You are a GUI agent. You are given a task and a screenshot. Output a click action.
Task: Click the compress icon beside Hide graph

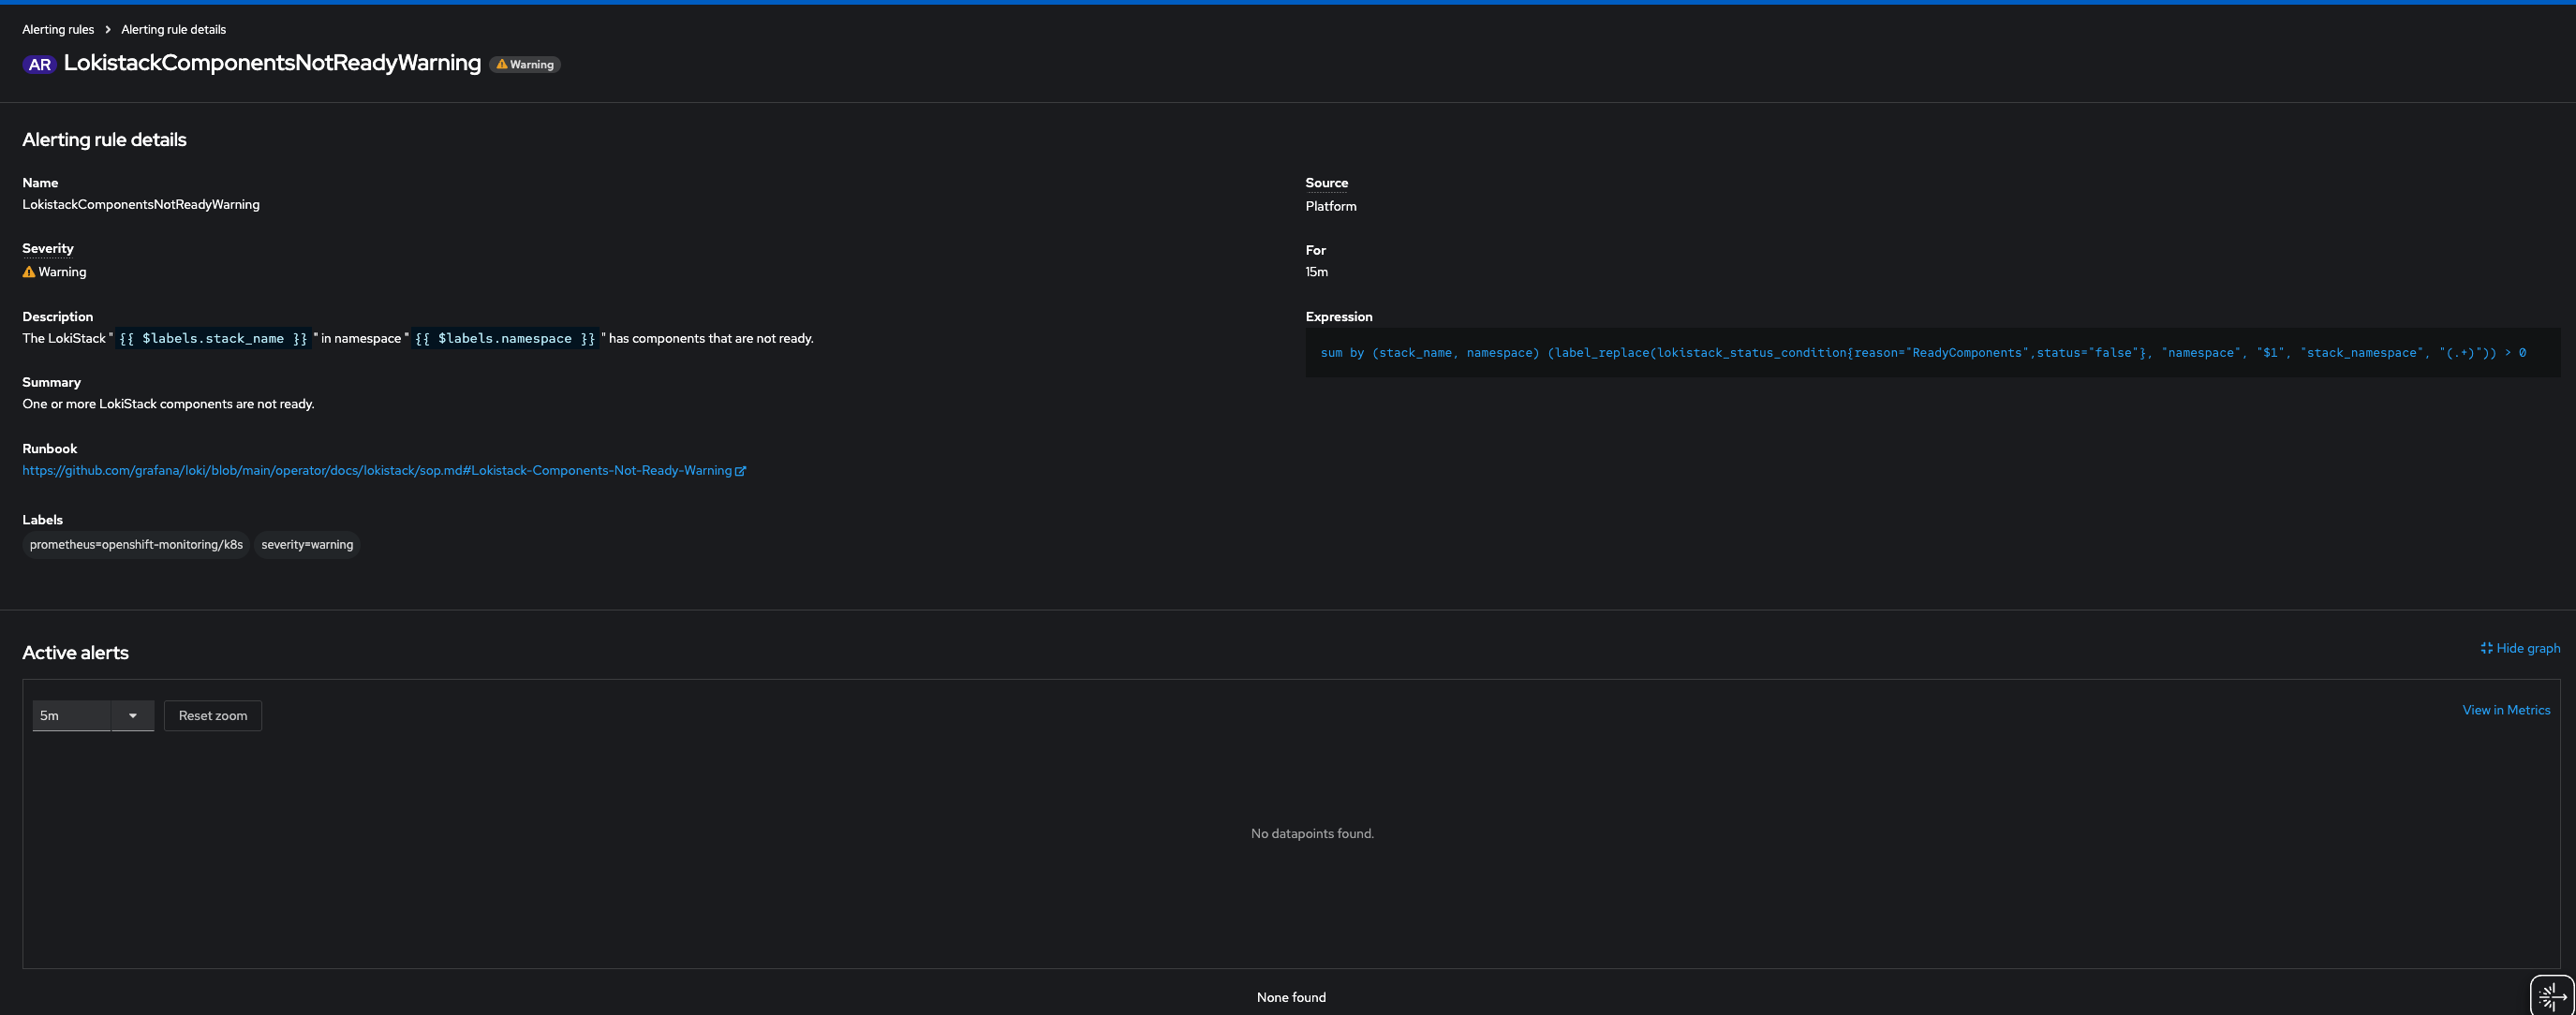coord(2486,648)
